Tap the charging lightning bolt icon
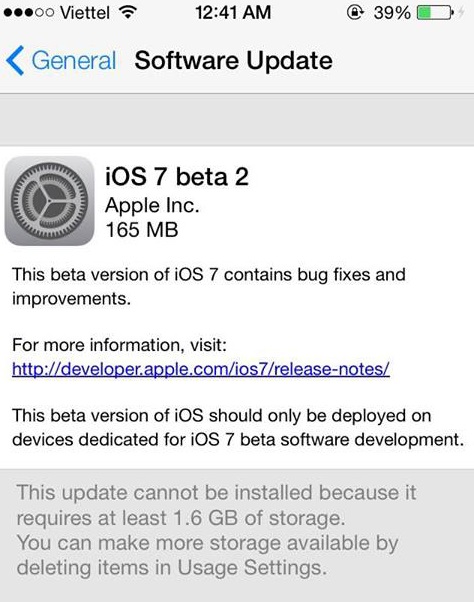474x602 pixels. point(462,13)
